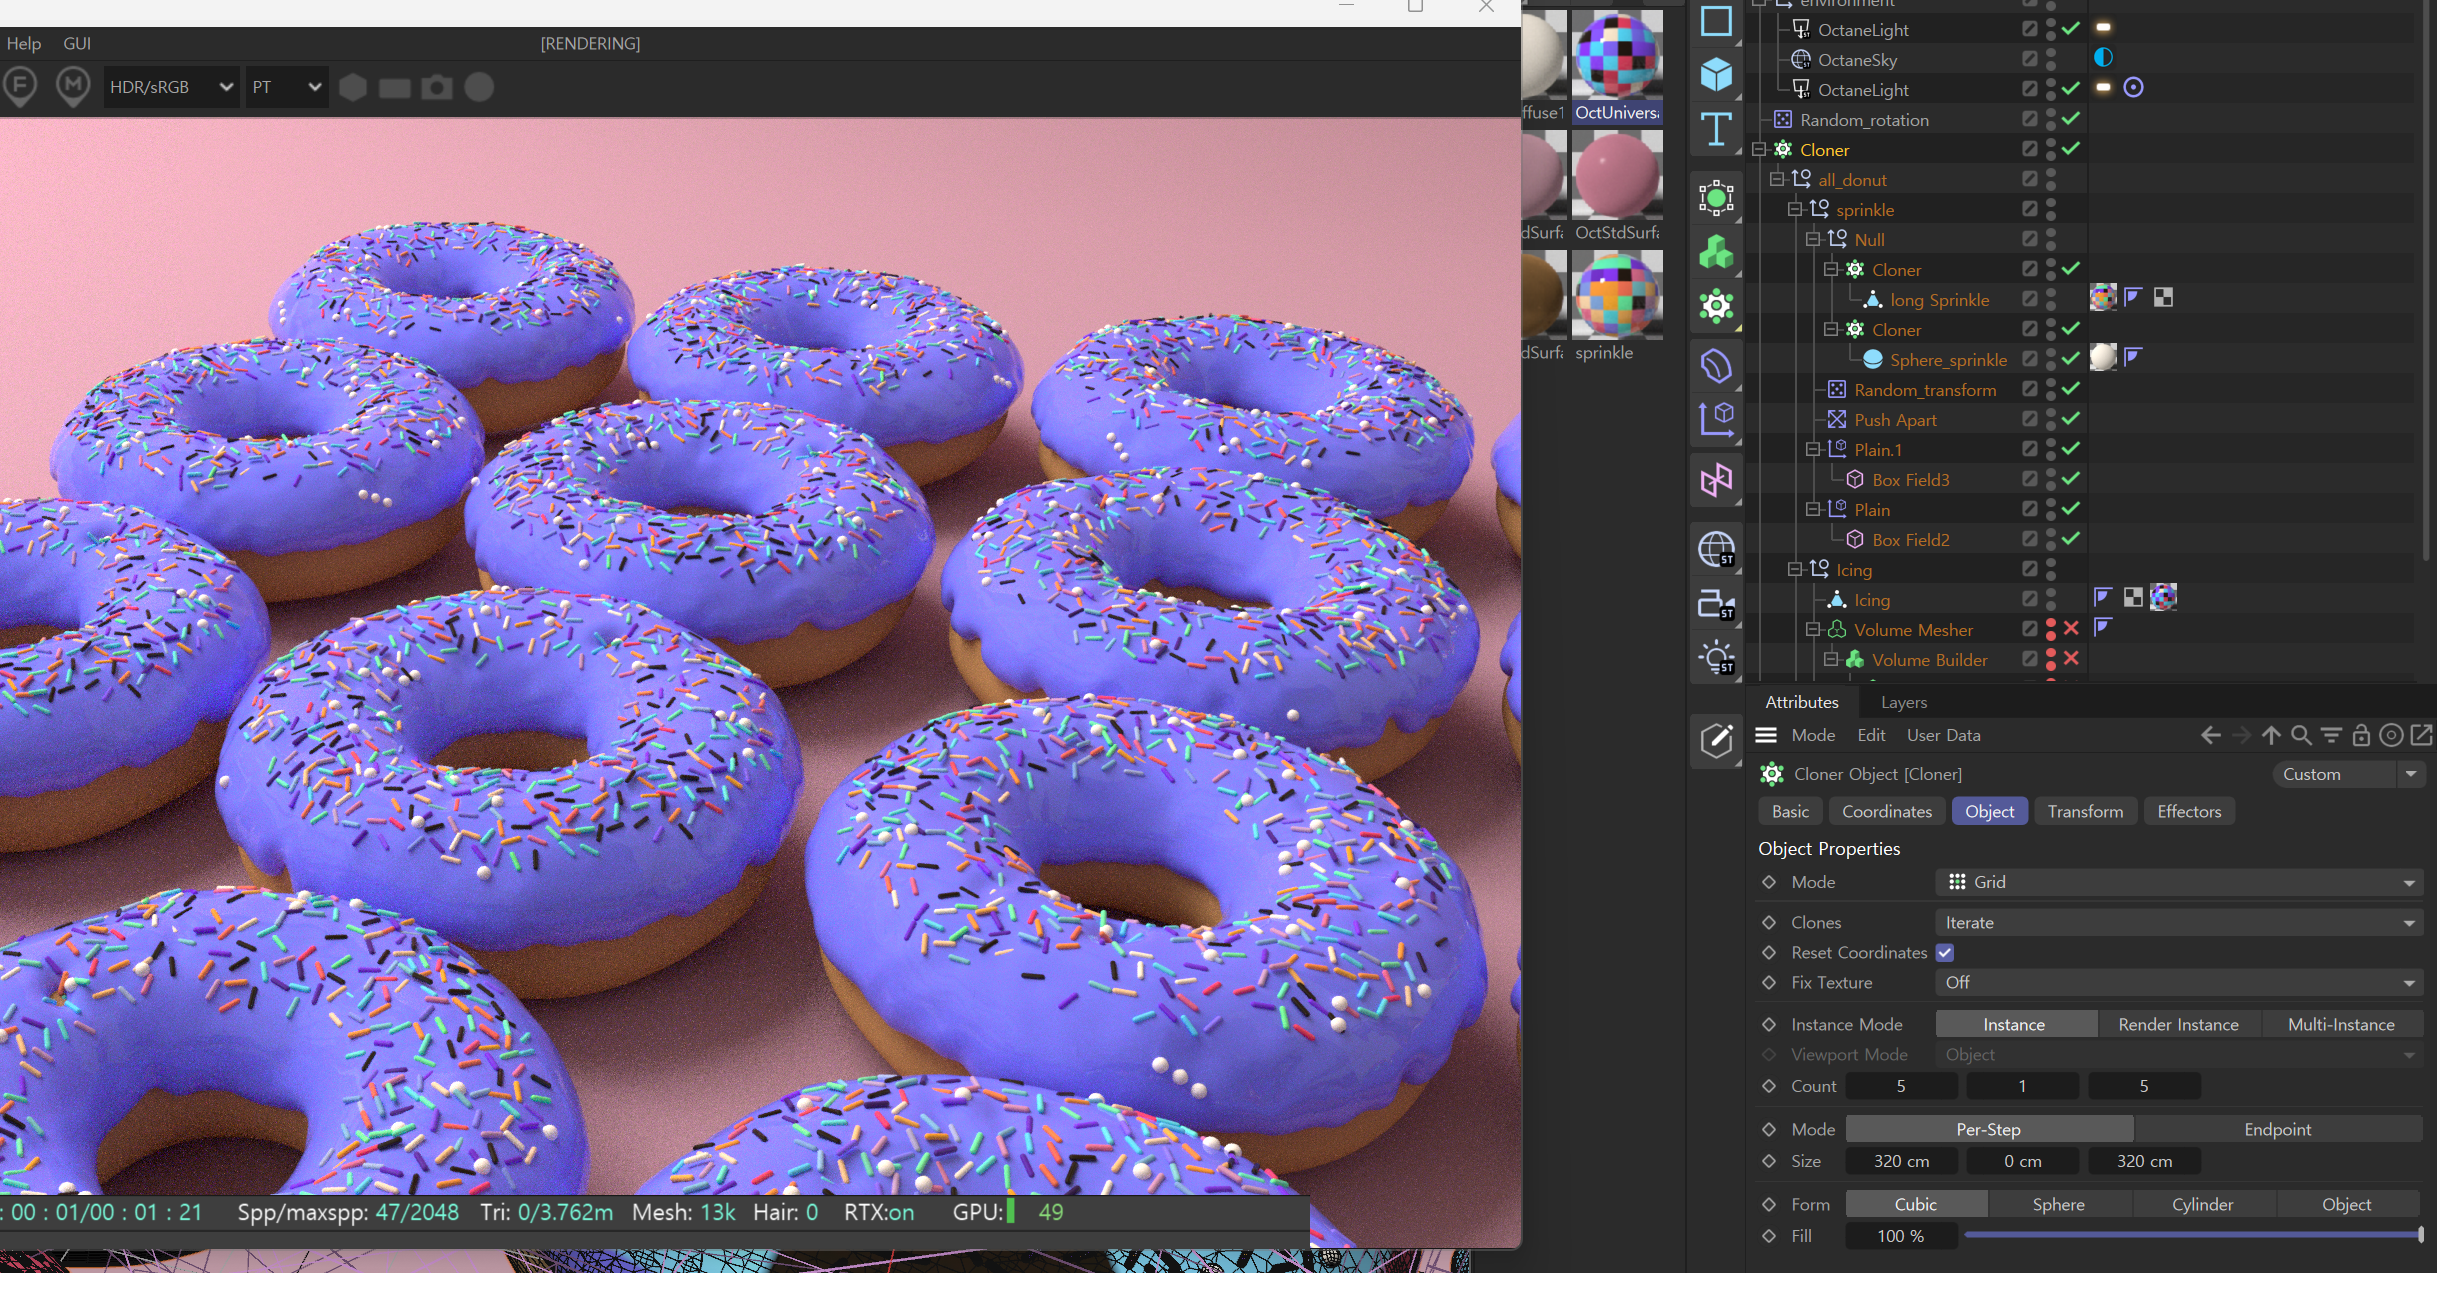Collapse the Icing null group
The image size is (2437, 1306).
(x=1795, y=570)
